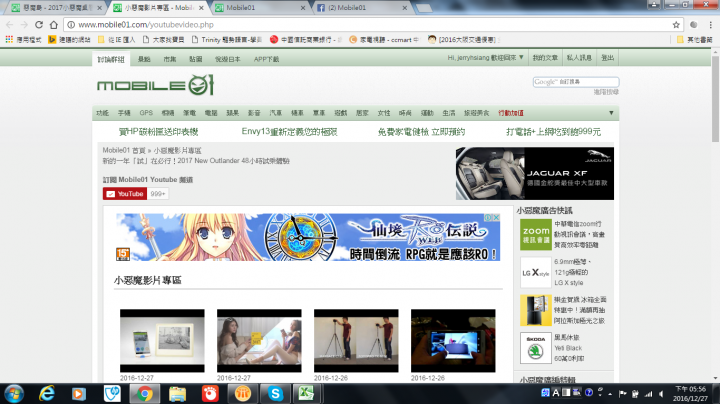
Task: Open the other bookmarks folder on the right
Action: (x=694, y=40)
